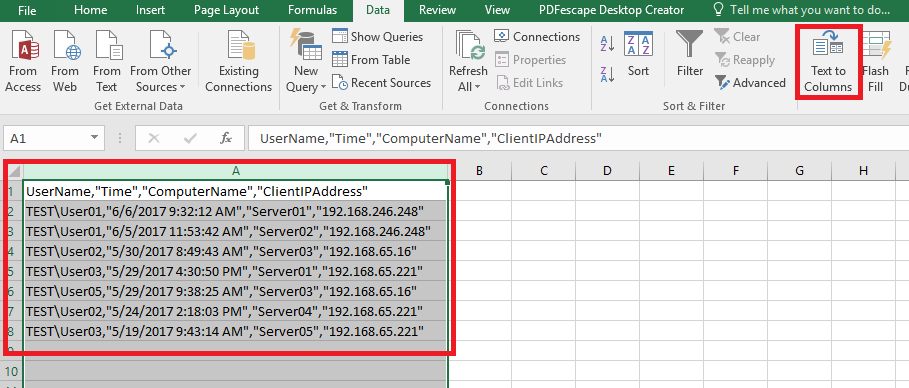This screenshot has width=909, height=388.
Task: Click the From Access icon
Action: pos(23,61)
